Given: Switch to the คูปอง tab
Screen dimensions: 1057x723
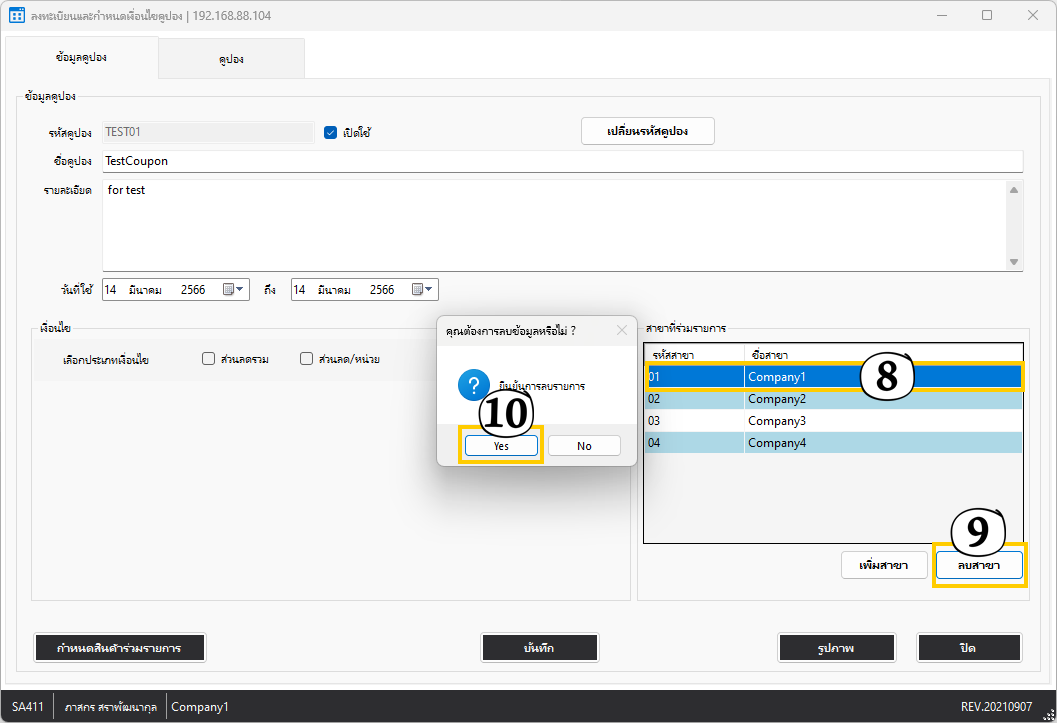Looking at the screenshot, I should (x=231, y=59).
